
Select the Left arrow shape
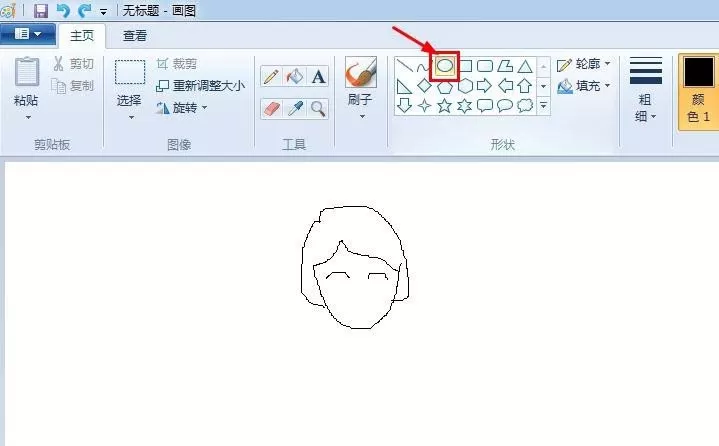tap(505, 86)
